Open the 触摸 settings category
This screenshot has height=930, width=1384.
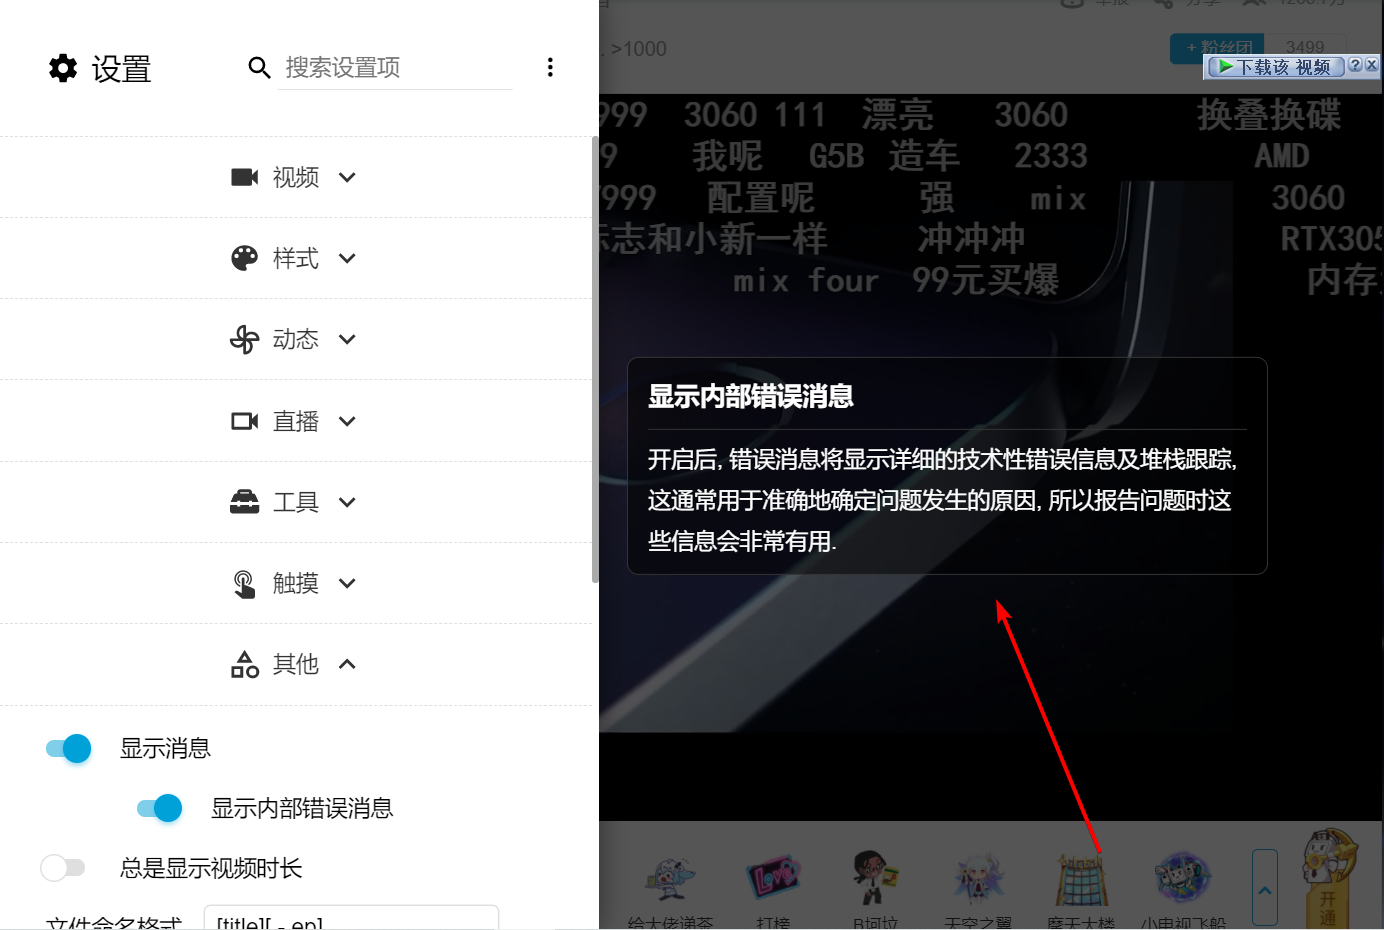coord(296,583)
